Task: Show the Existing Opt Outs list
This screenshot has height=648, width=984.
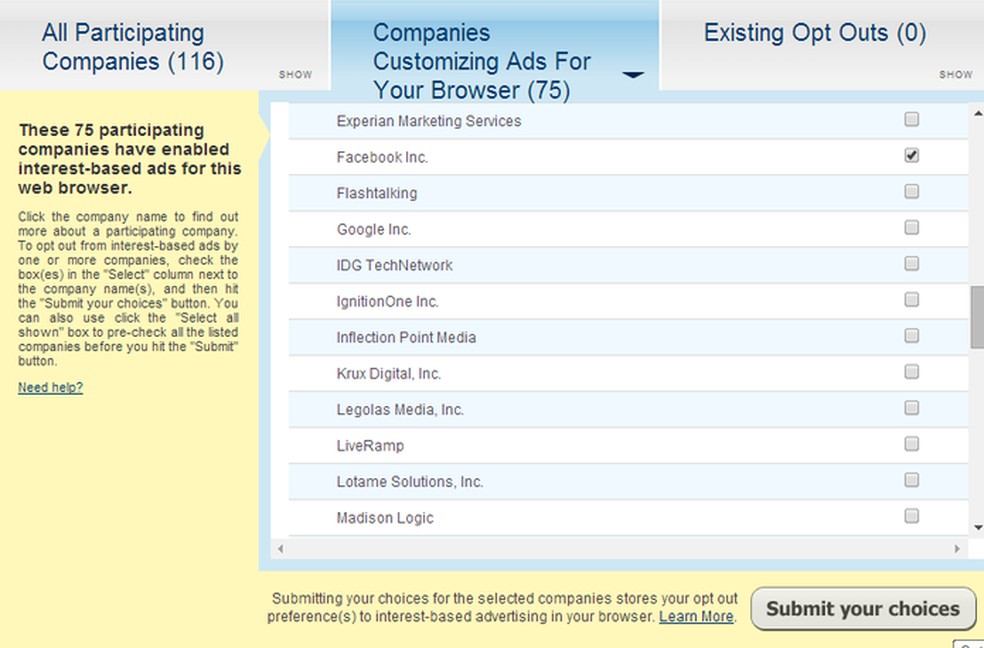Action: coord(956,75)
